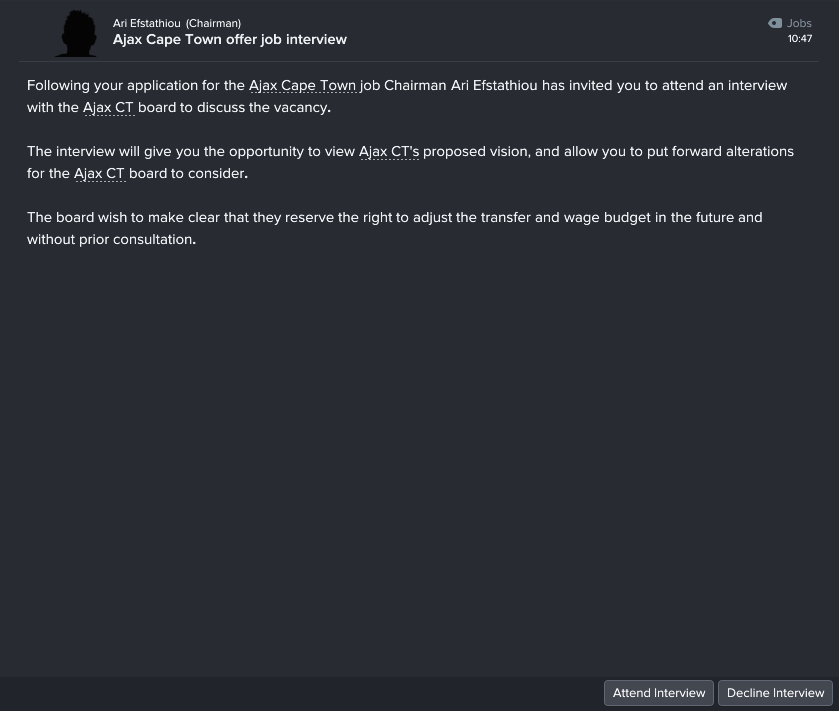Follow the Ajax CT link before 'board to consider'

pos(99,173)
